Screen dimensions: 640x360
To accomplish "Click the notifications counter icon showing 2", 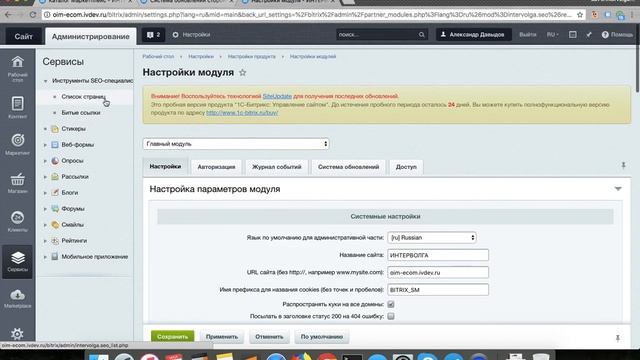I will pyautogui.click(x=153, y=35).
